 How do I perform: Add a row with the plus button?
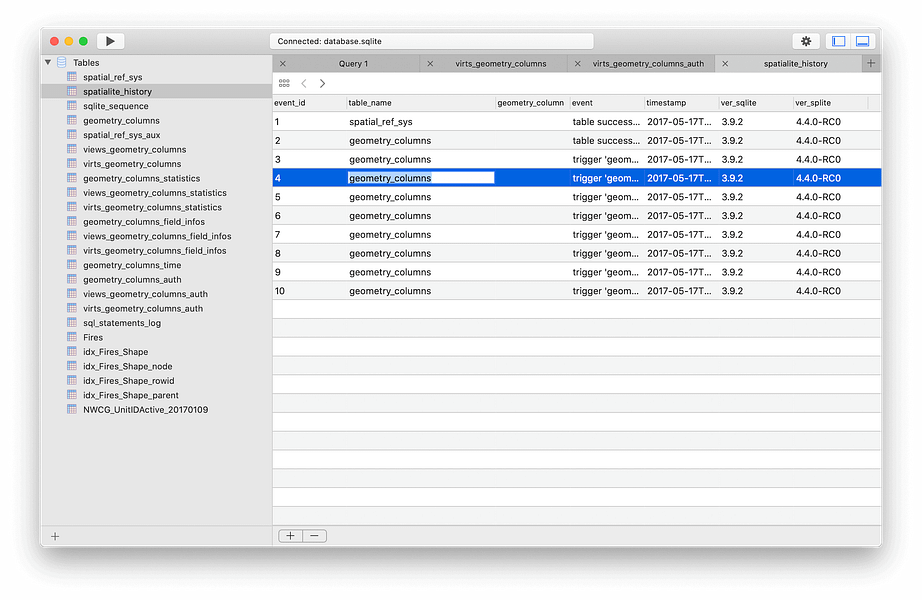(x=290, y=536)
